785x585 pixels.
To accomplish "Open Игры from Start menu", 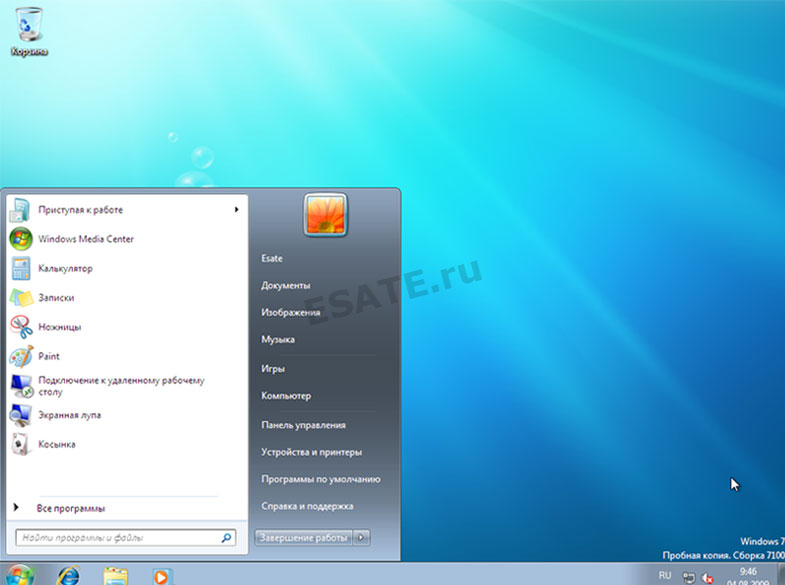I will click(273, 369).
